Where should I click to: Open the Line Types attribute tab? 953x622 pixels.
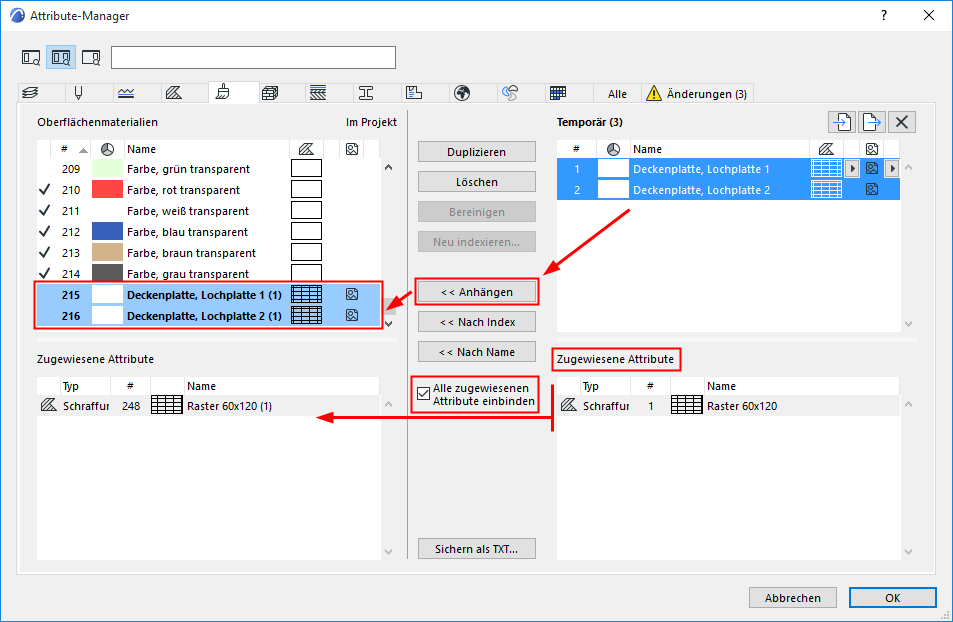click(126, 93)
